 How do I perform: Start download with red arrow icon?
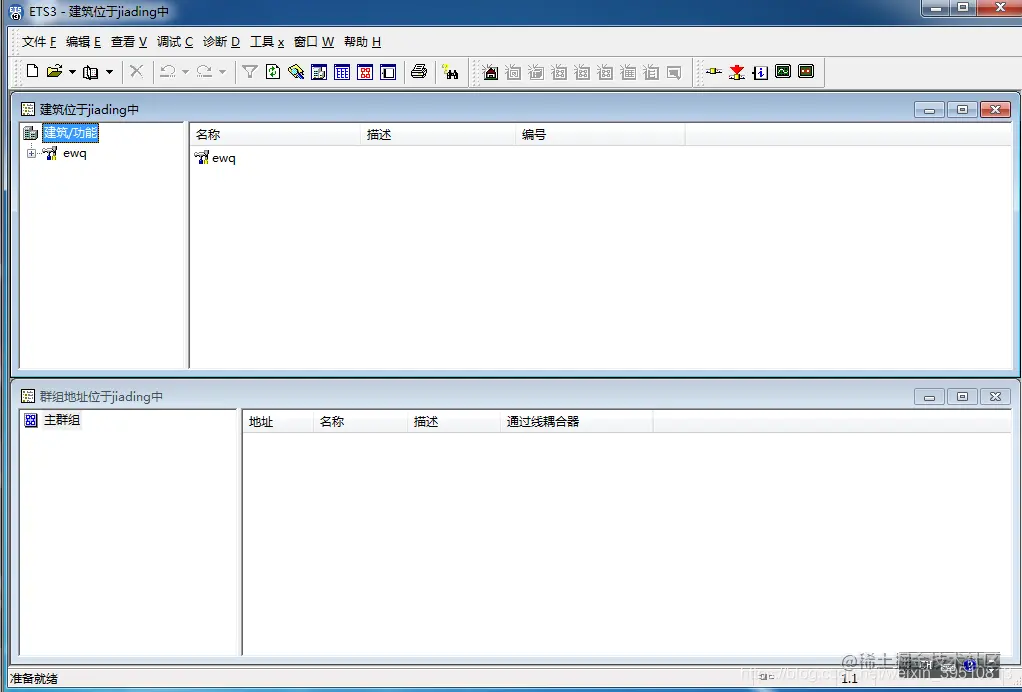(737, 72)
